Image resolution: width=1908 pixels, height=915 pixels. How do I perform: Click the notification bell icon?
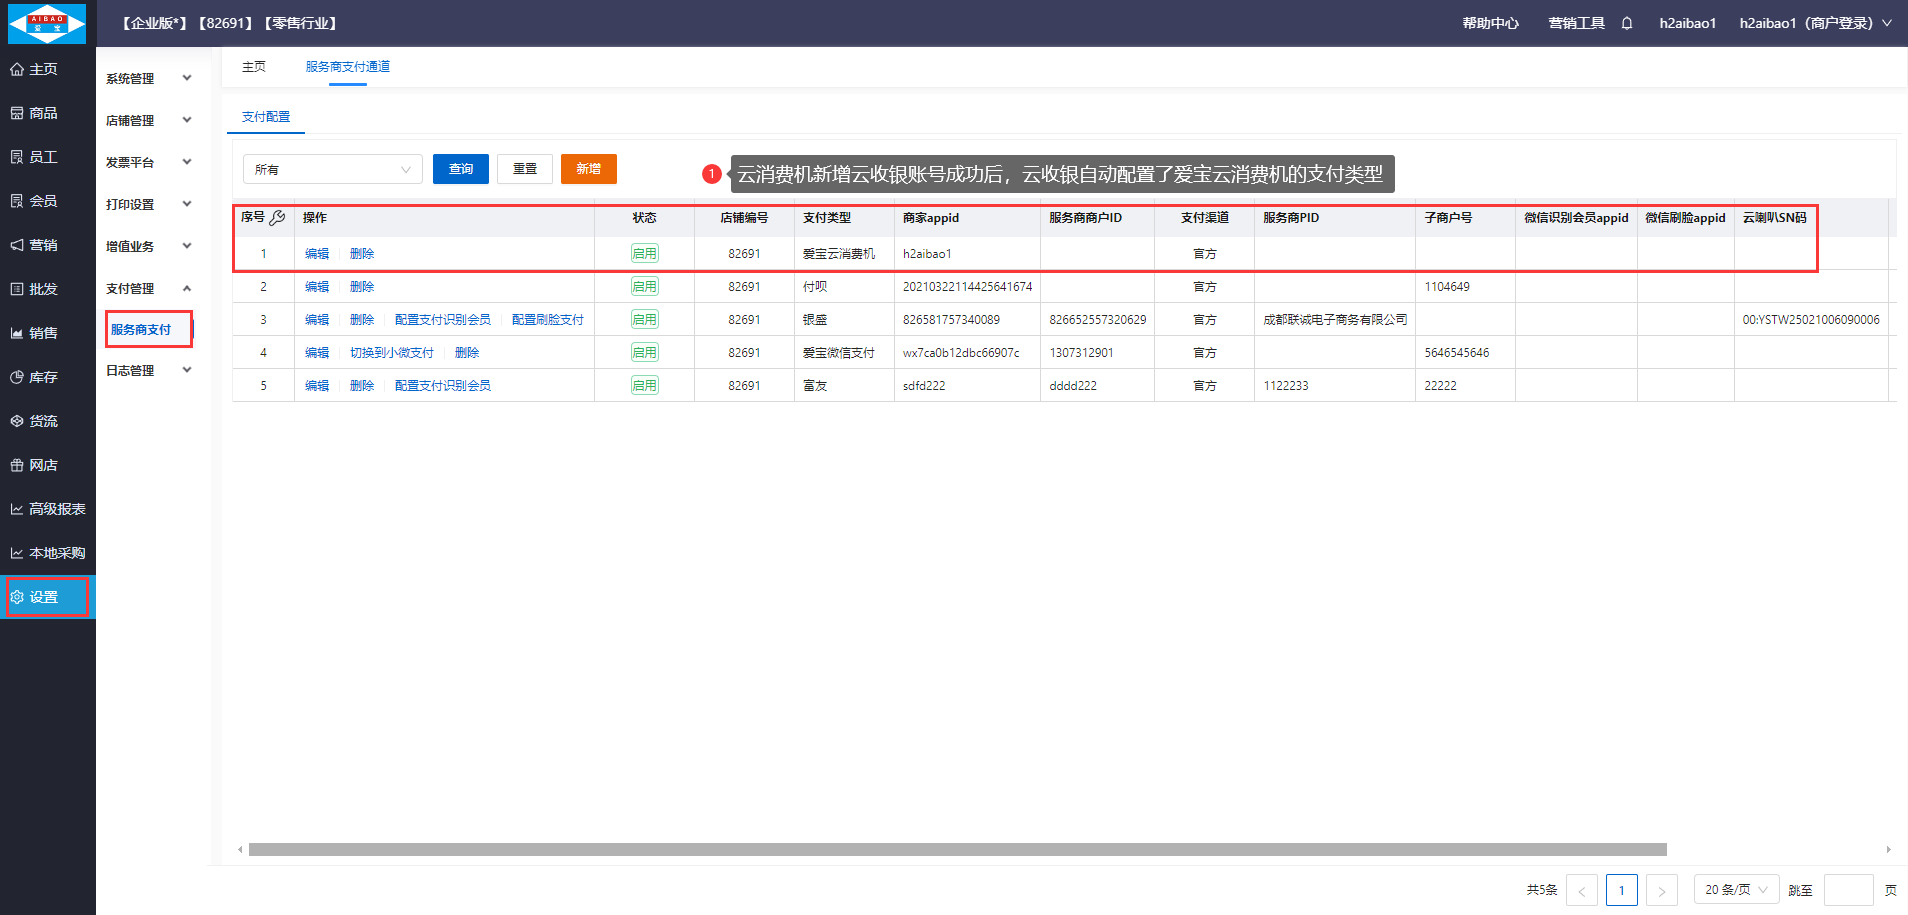pyautogui.click(x=1627, y=23)
